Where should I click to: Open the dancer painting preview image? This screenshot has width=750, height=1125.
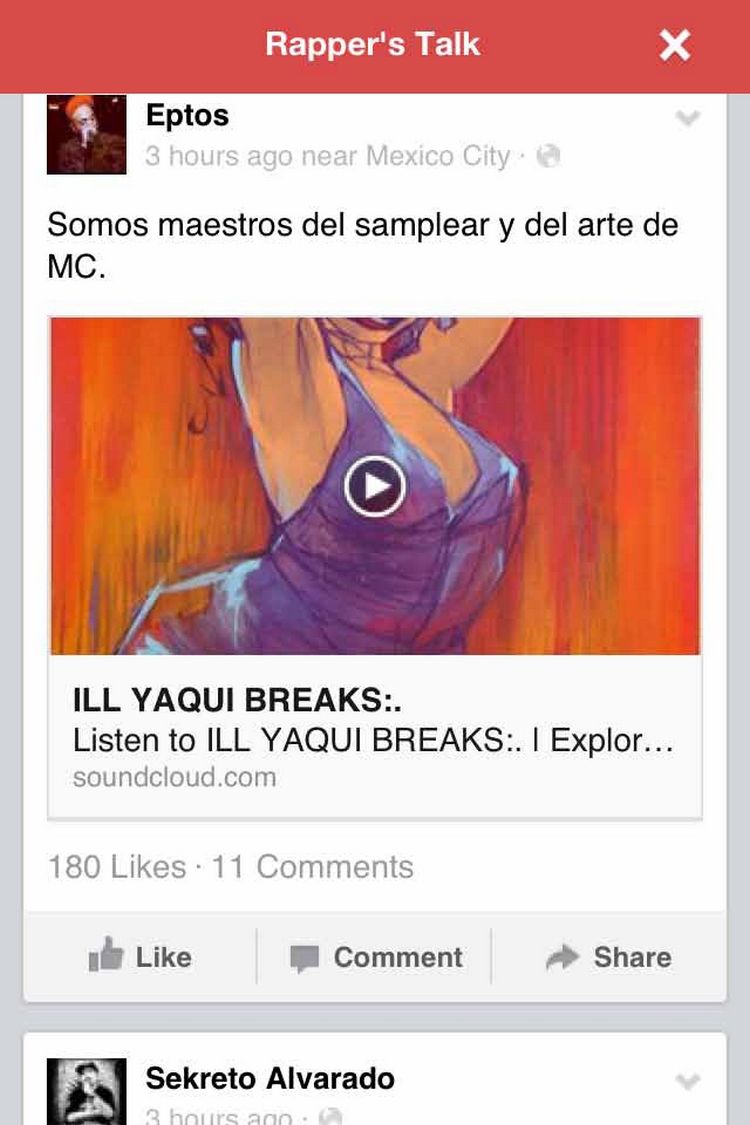coord(375,486)
